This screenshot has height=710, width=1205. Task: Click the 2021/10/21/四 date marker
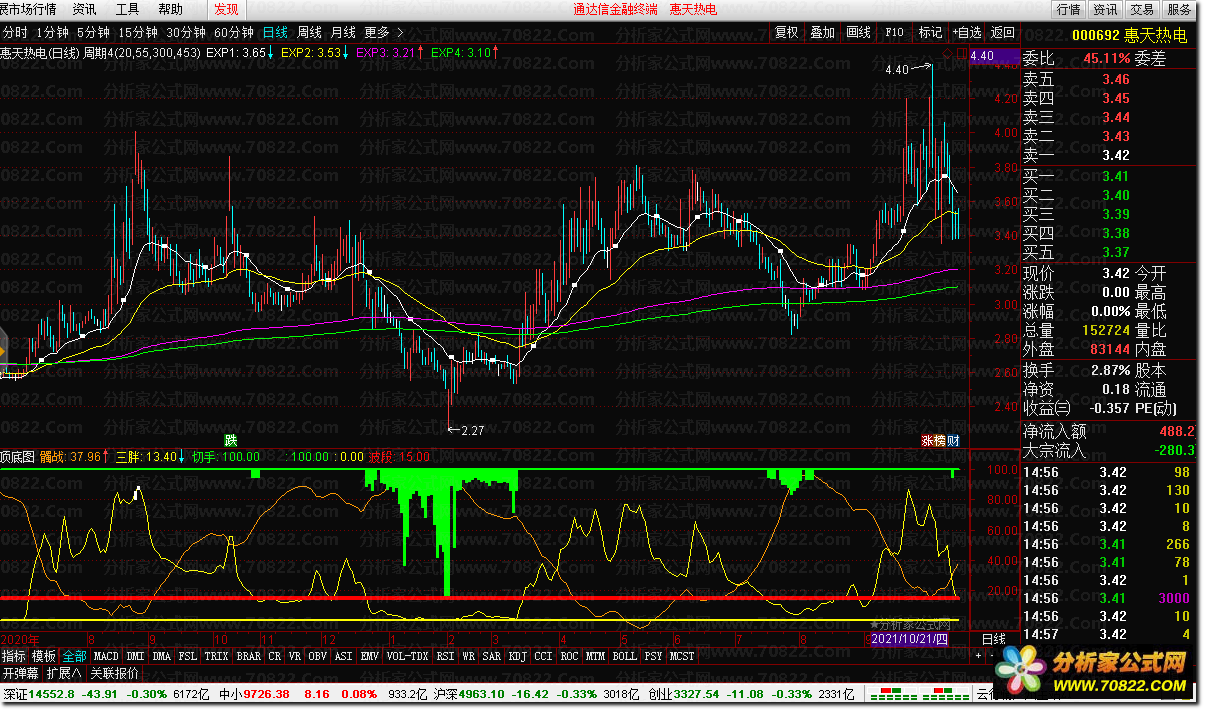(909, 639)
